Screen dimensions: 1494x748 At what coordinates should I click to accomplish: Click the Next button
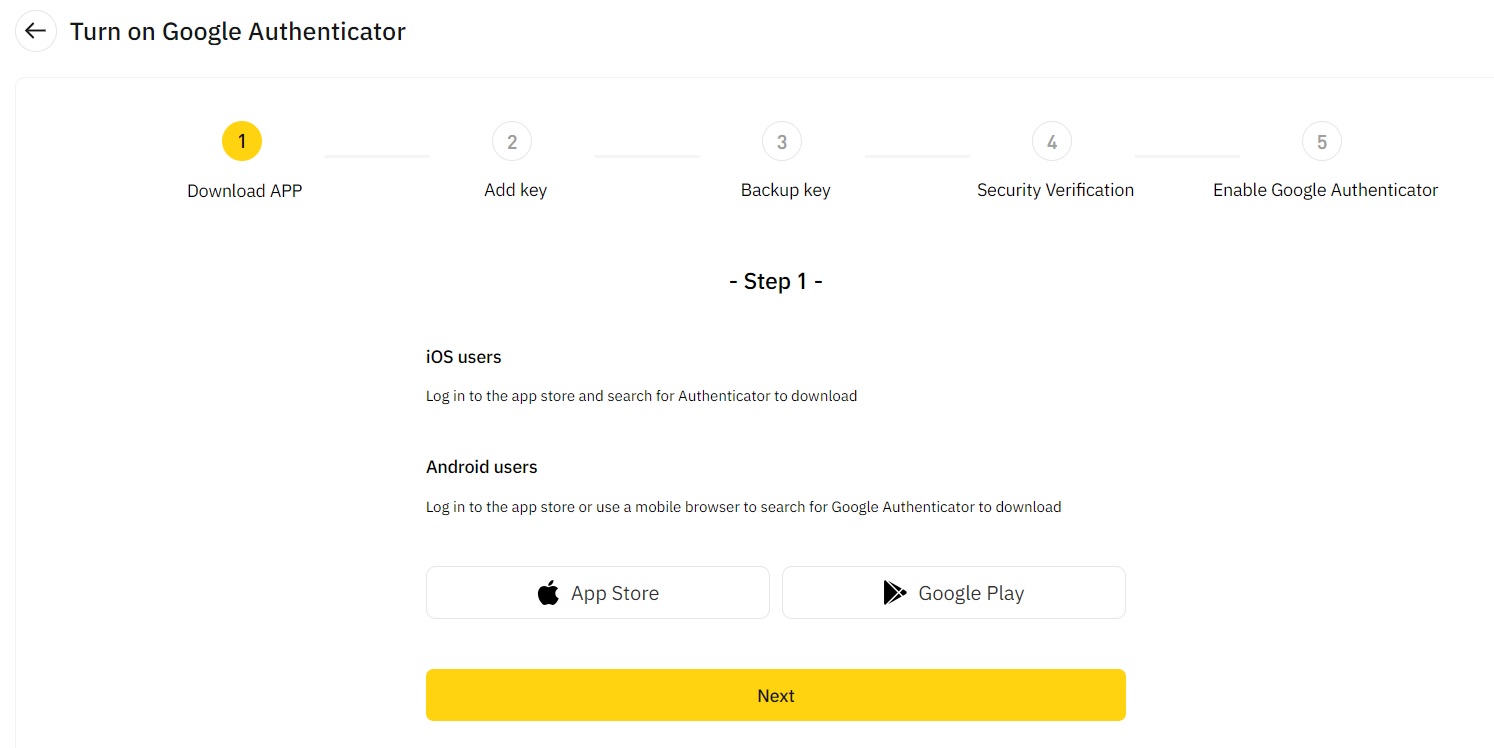pos(776,694)
